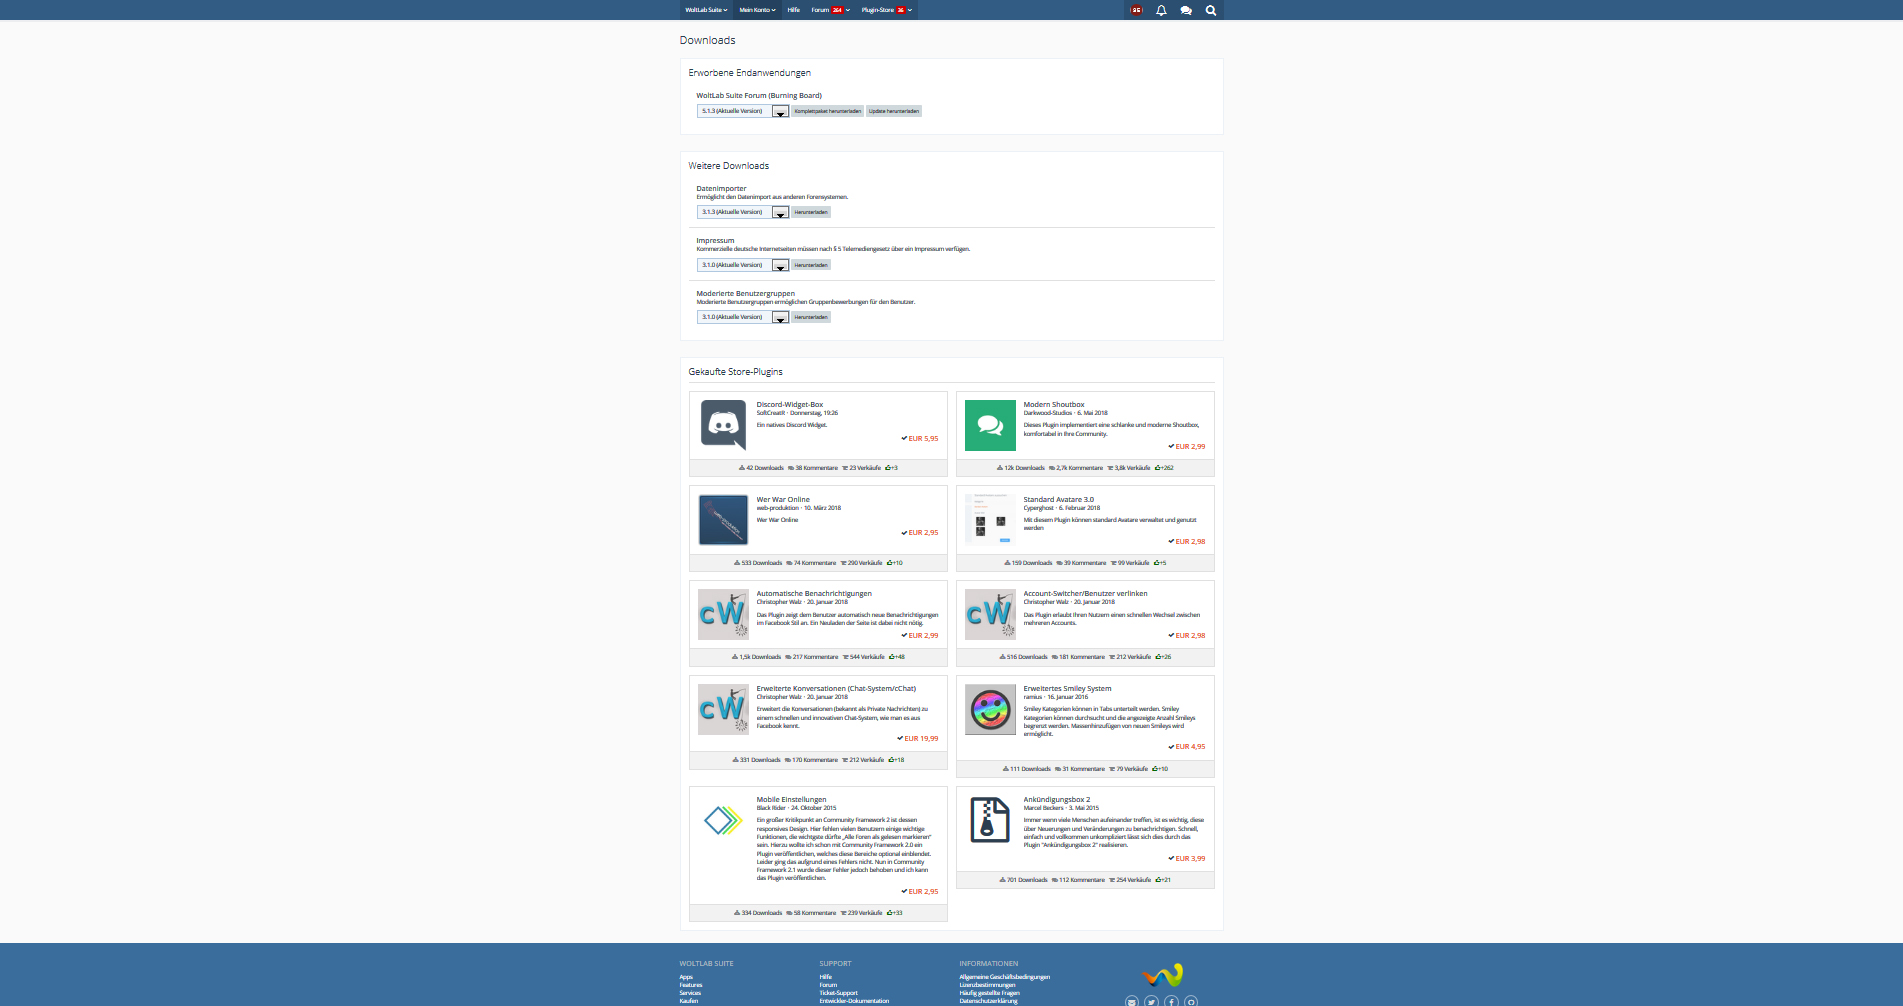The image size is (1903, 1006).
Task: Click the Modern Shoutbox green chat icon
Action: pos(990,424)
